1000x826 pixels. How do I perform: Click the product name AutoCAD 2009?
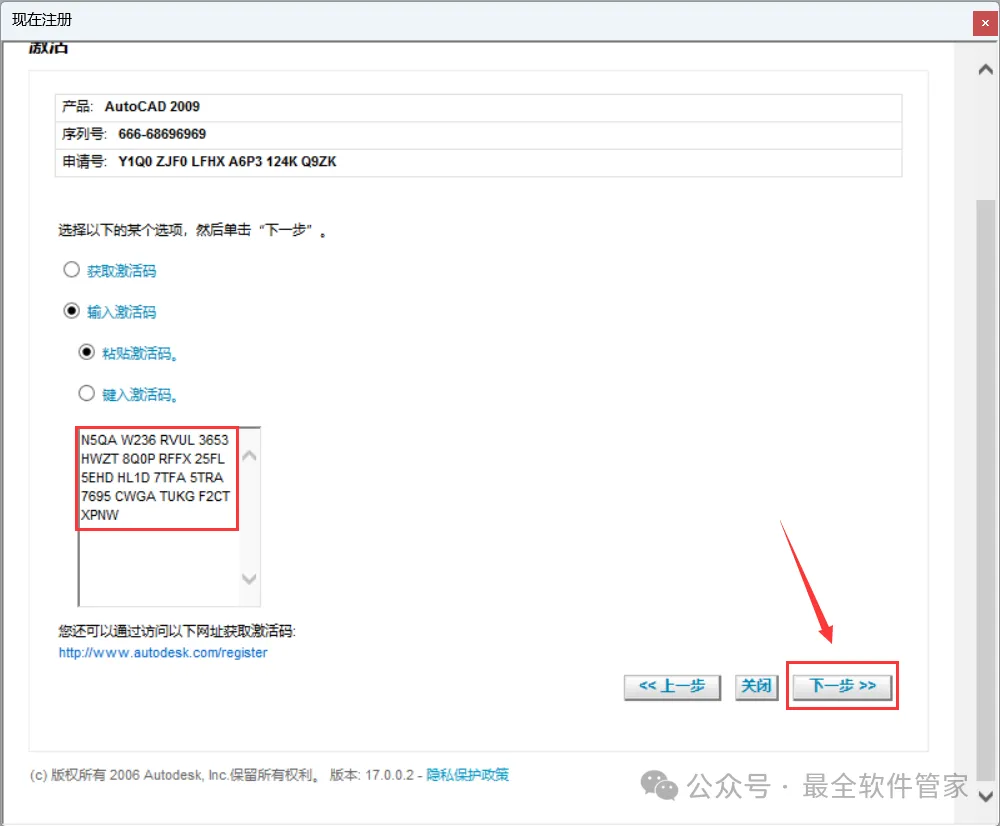152,107
